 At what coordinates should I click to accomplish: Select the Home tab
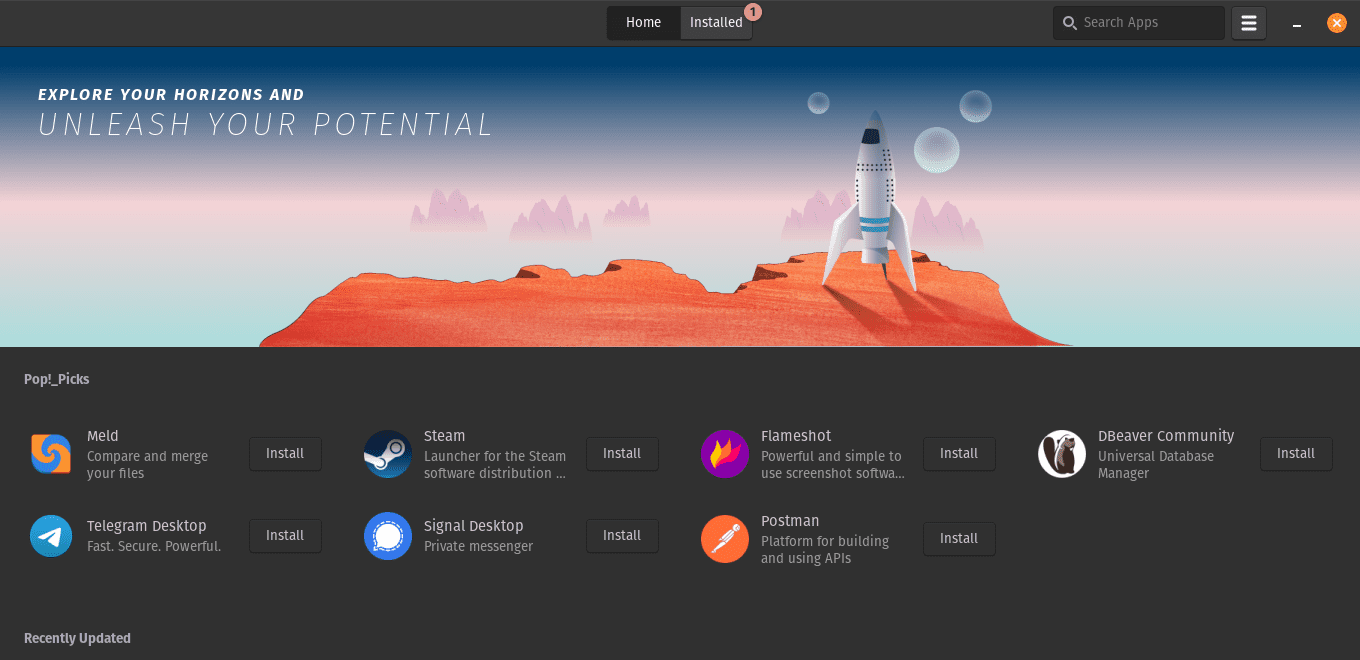[643, 22]
